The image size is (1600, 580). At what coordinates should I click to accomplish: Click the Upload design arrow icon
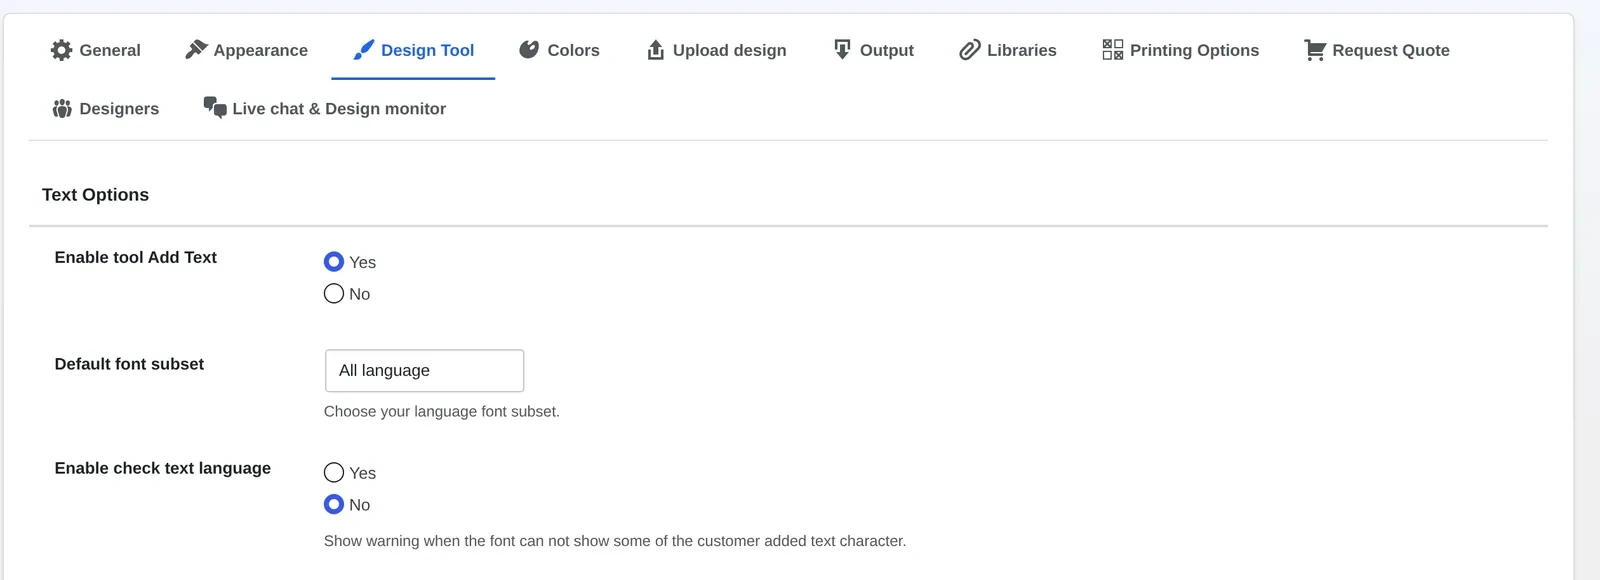pos(655,50)
